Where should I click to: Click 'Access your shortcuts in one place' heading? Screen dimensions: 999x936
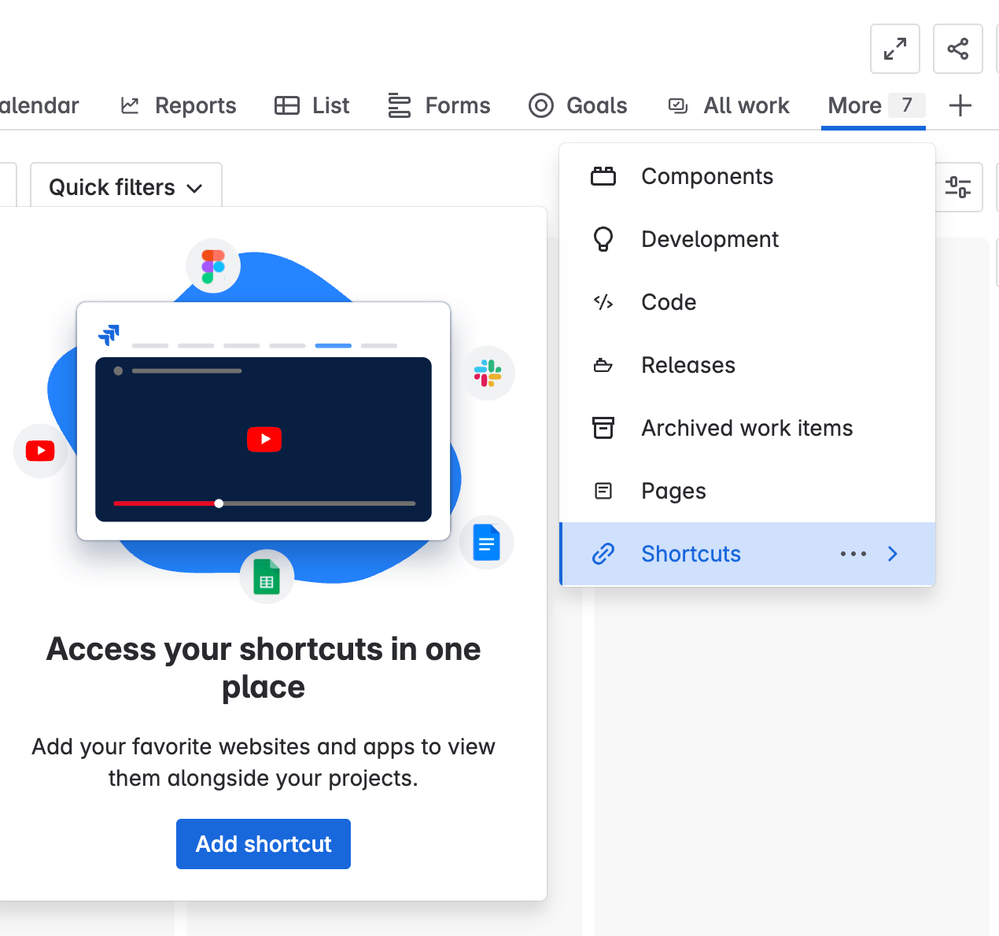pyautogui.click(x=263, y=668)
